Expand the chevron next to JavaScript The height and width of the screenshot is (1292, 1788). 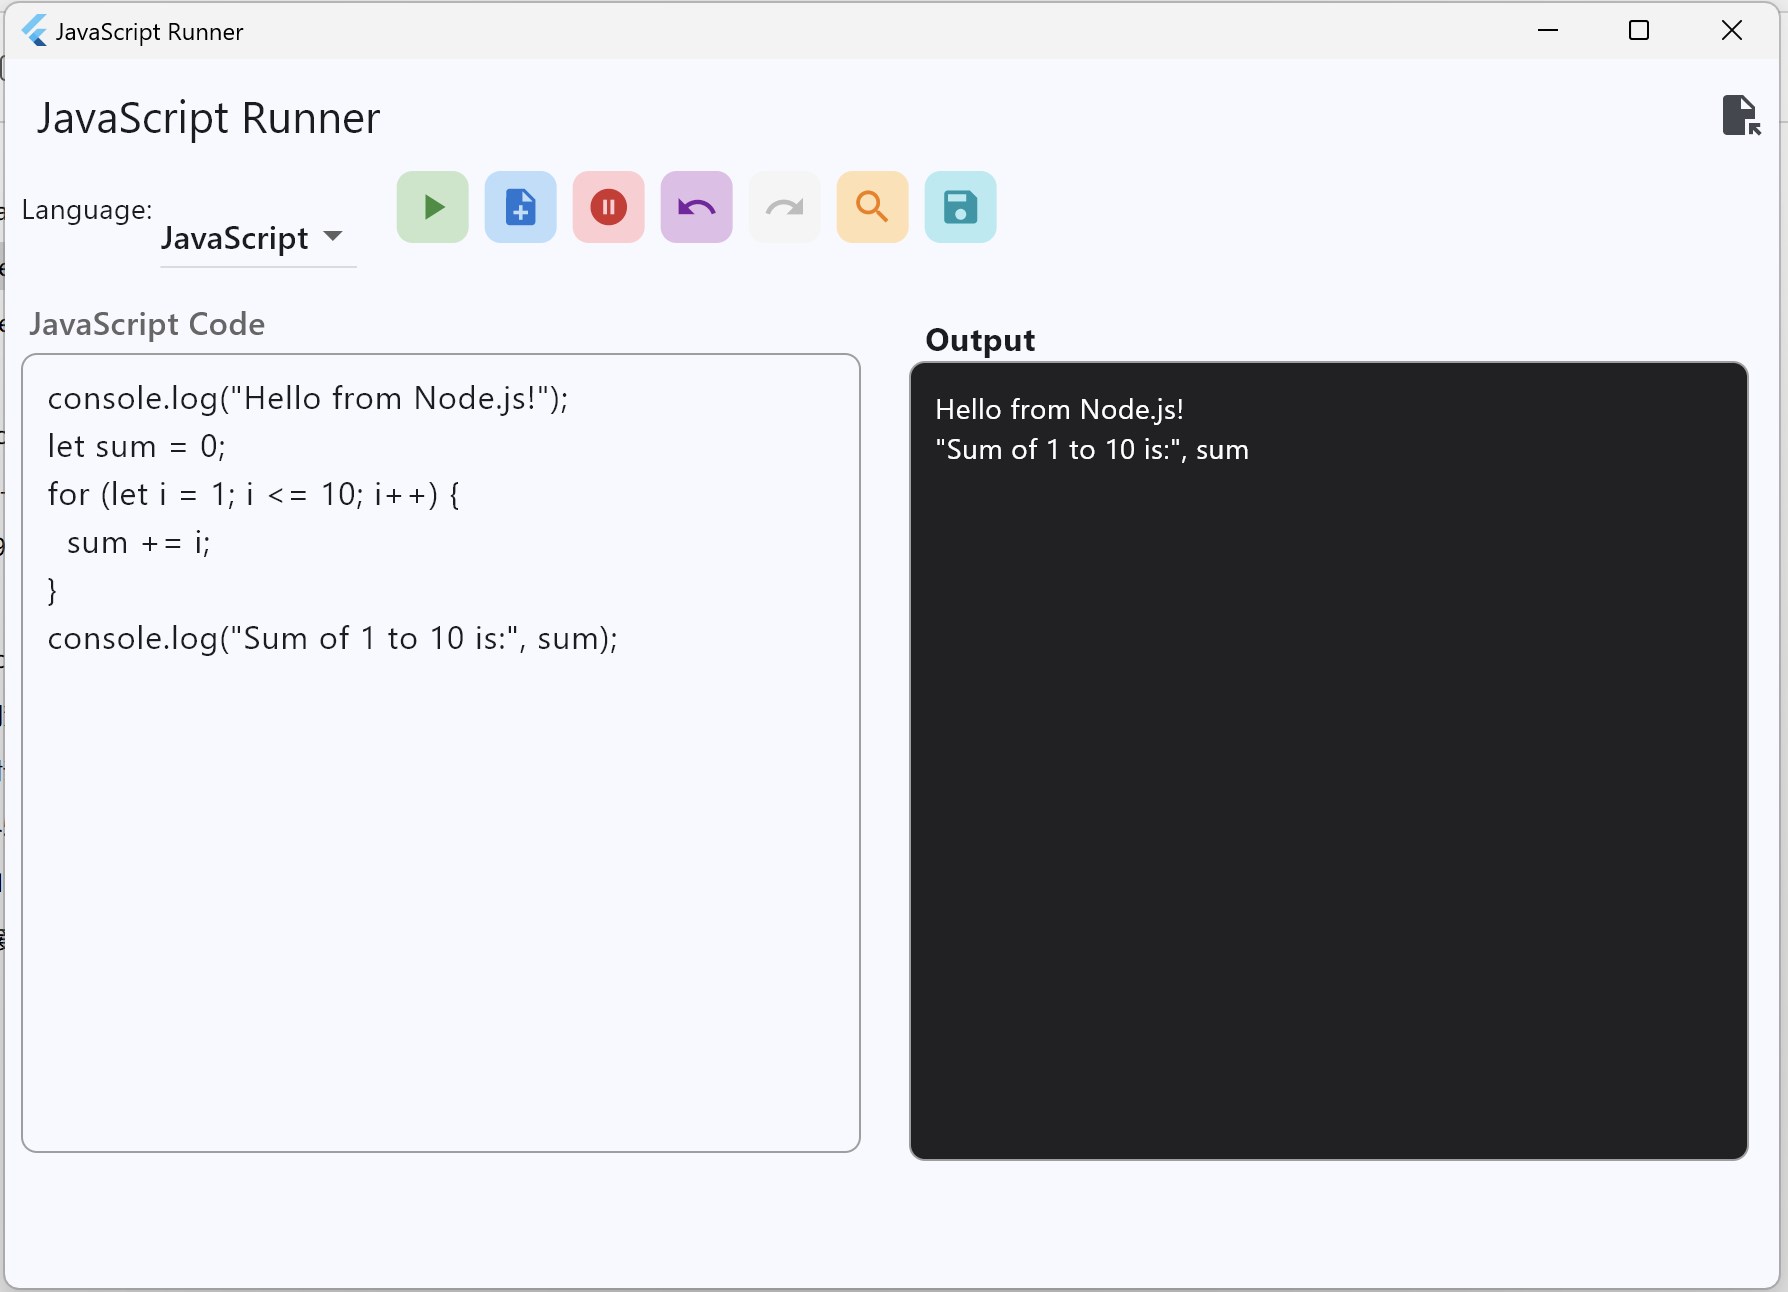point(334,238)
